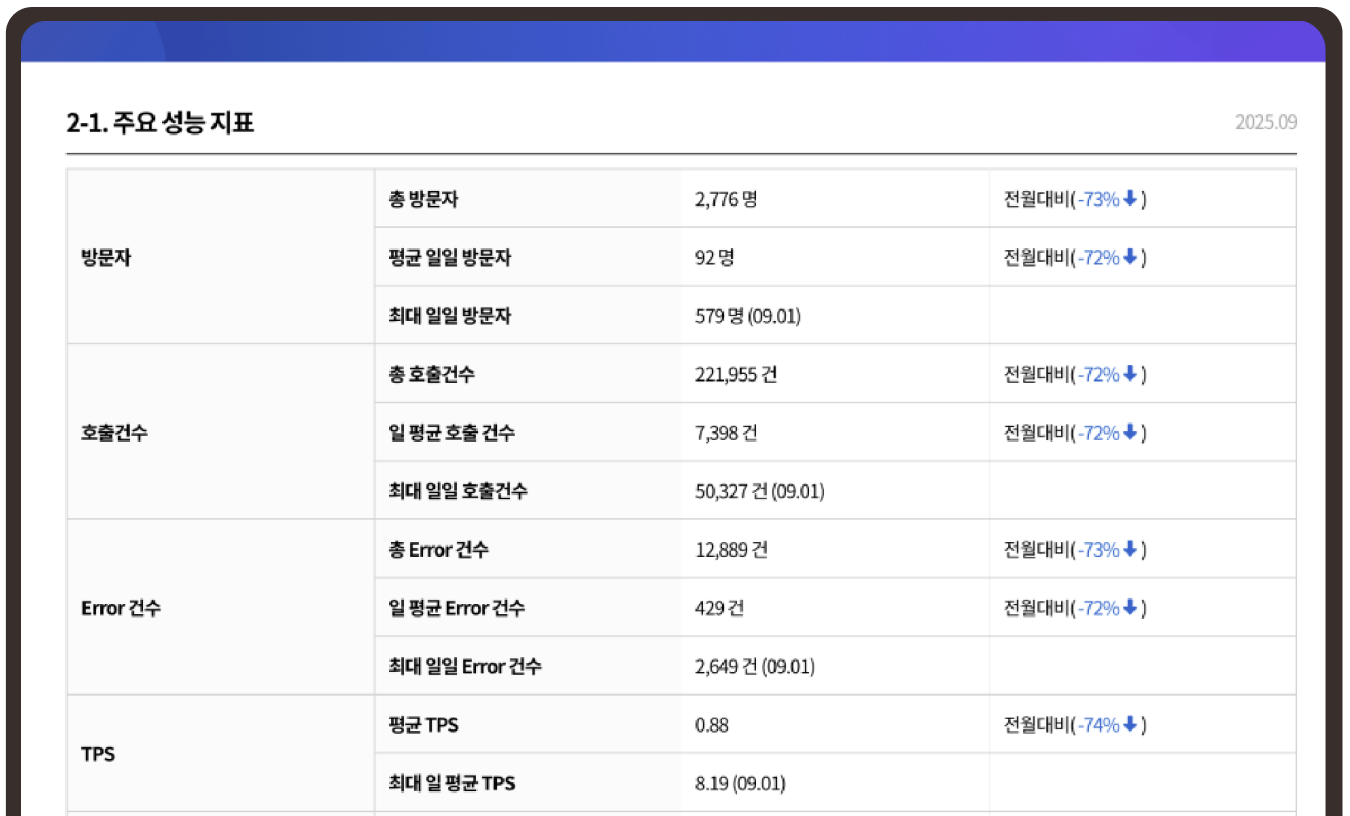Click the 50,327 건 (09.01) value

(x=759, y=491)
